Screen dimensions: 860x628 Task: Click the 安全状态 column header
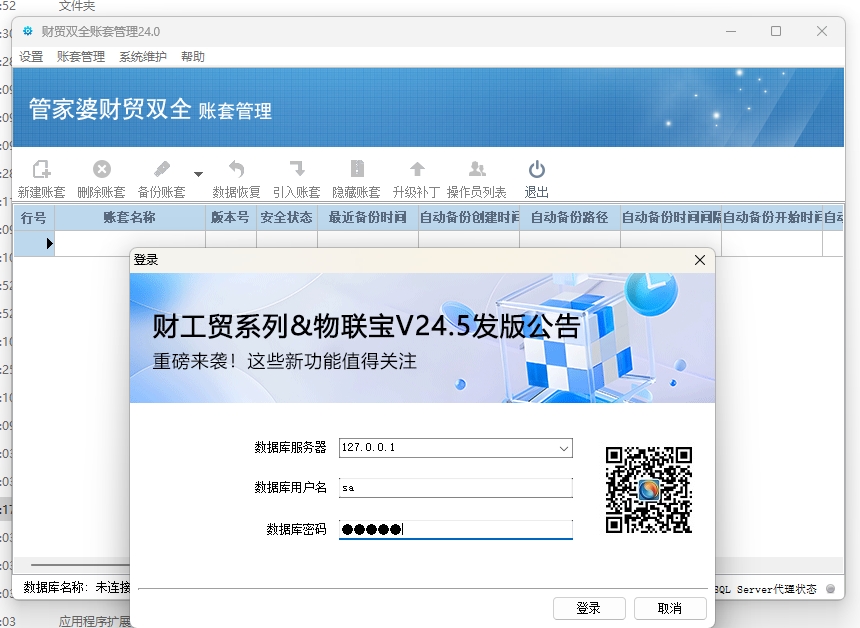(x=287, y=218)
